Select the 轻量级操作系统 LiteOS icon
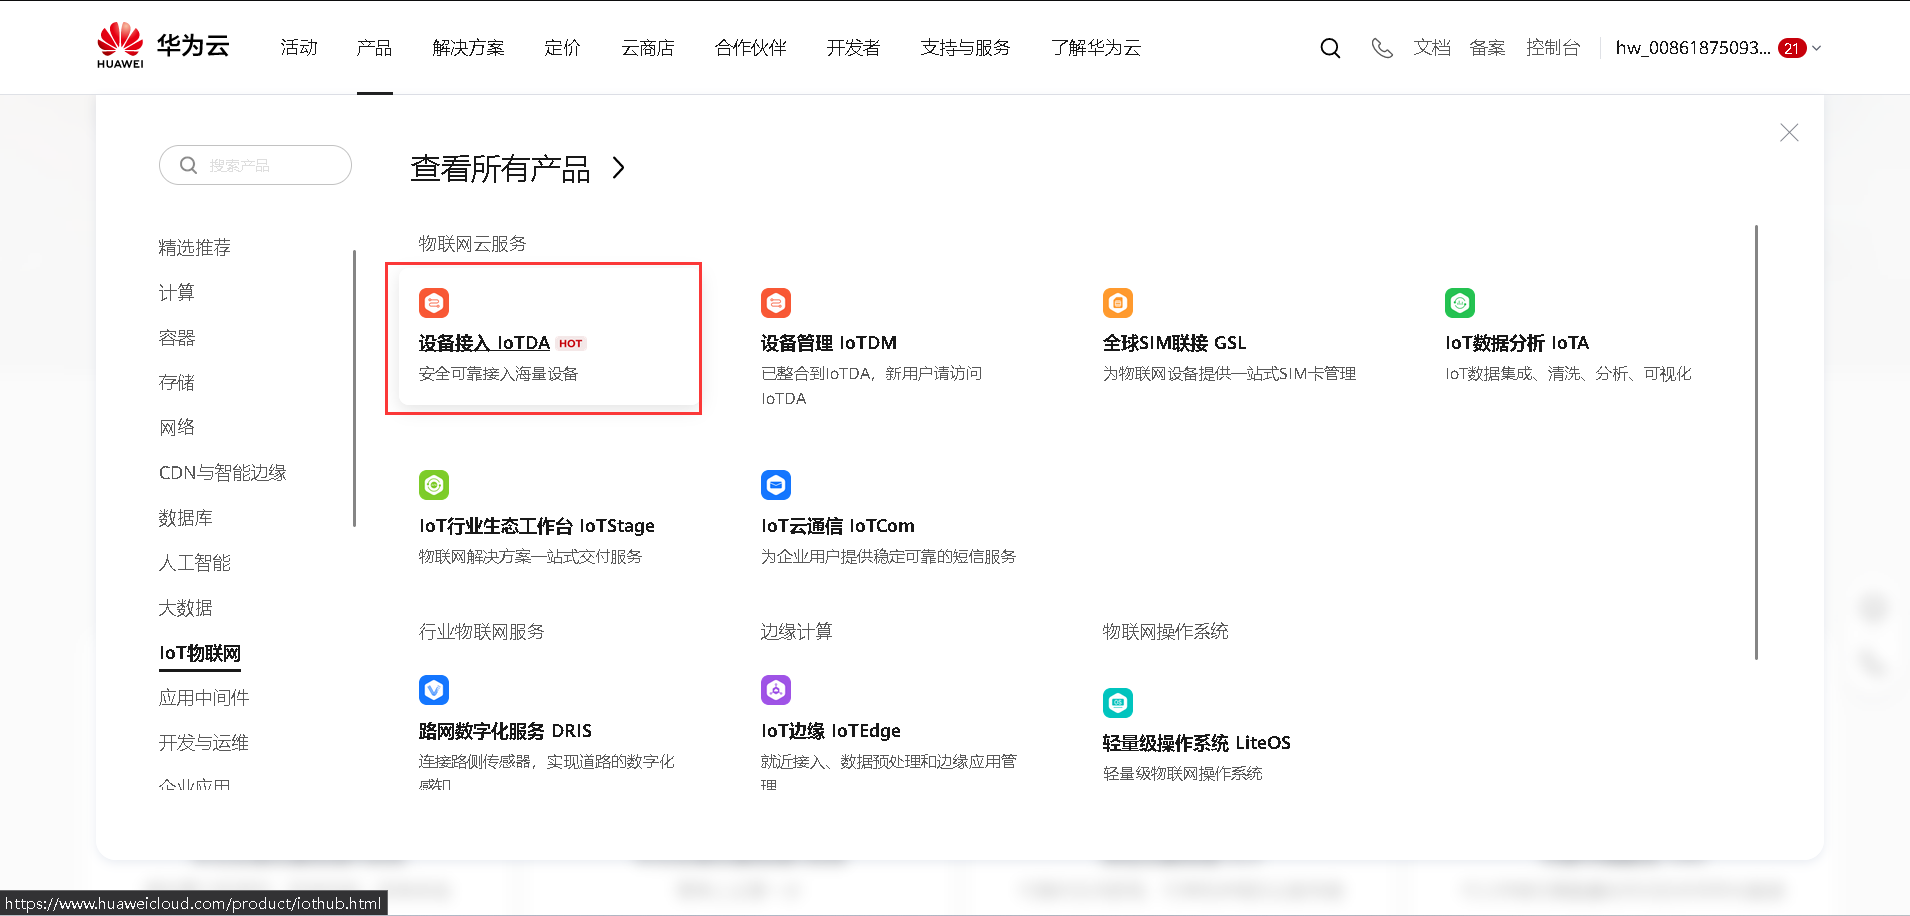 pyautogui.click(x=1117, y=702)
